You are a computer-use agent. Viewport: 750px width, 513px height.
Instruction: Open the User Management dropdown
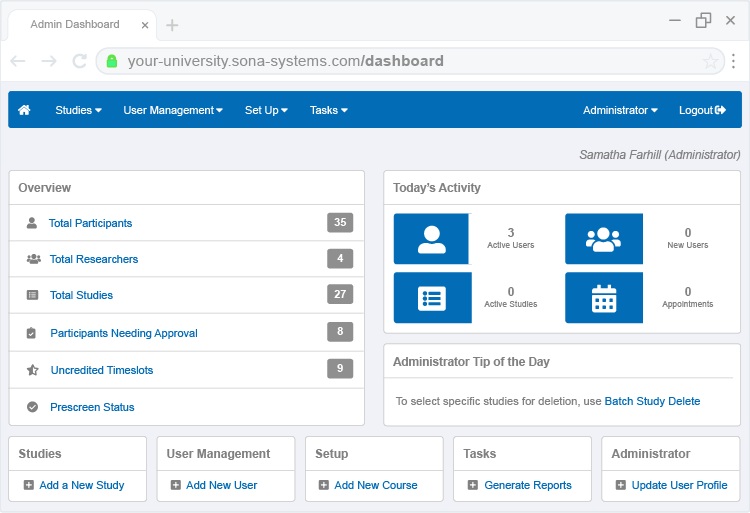pyautogui.click(x=172, y=110)
